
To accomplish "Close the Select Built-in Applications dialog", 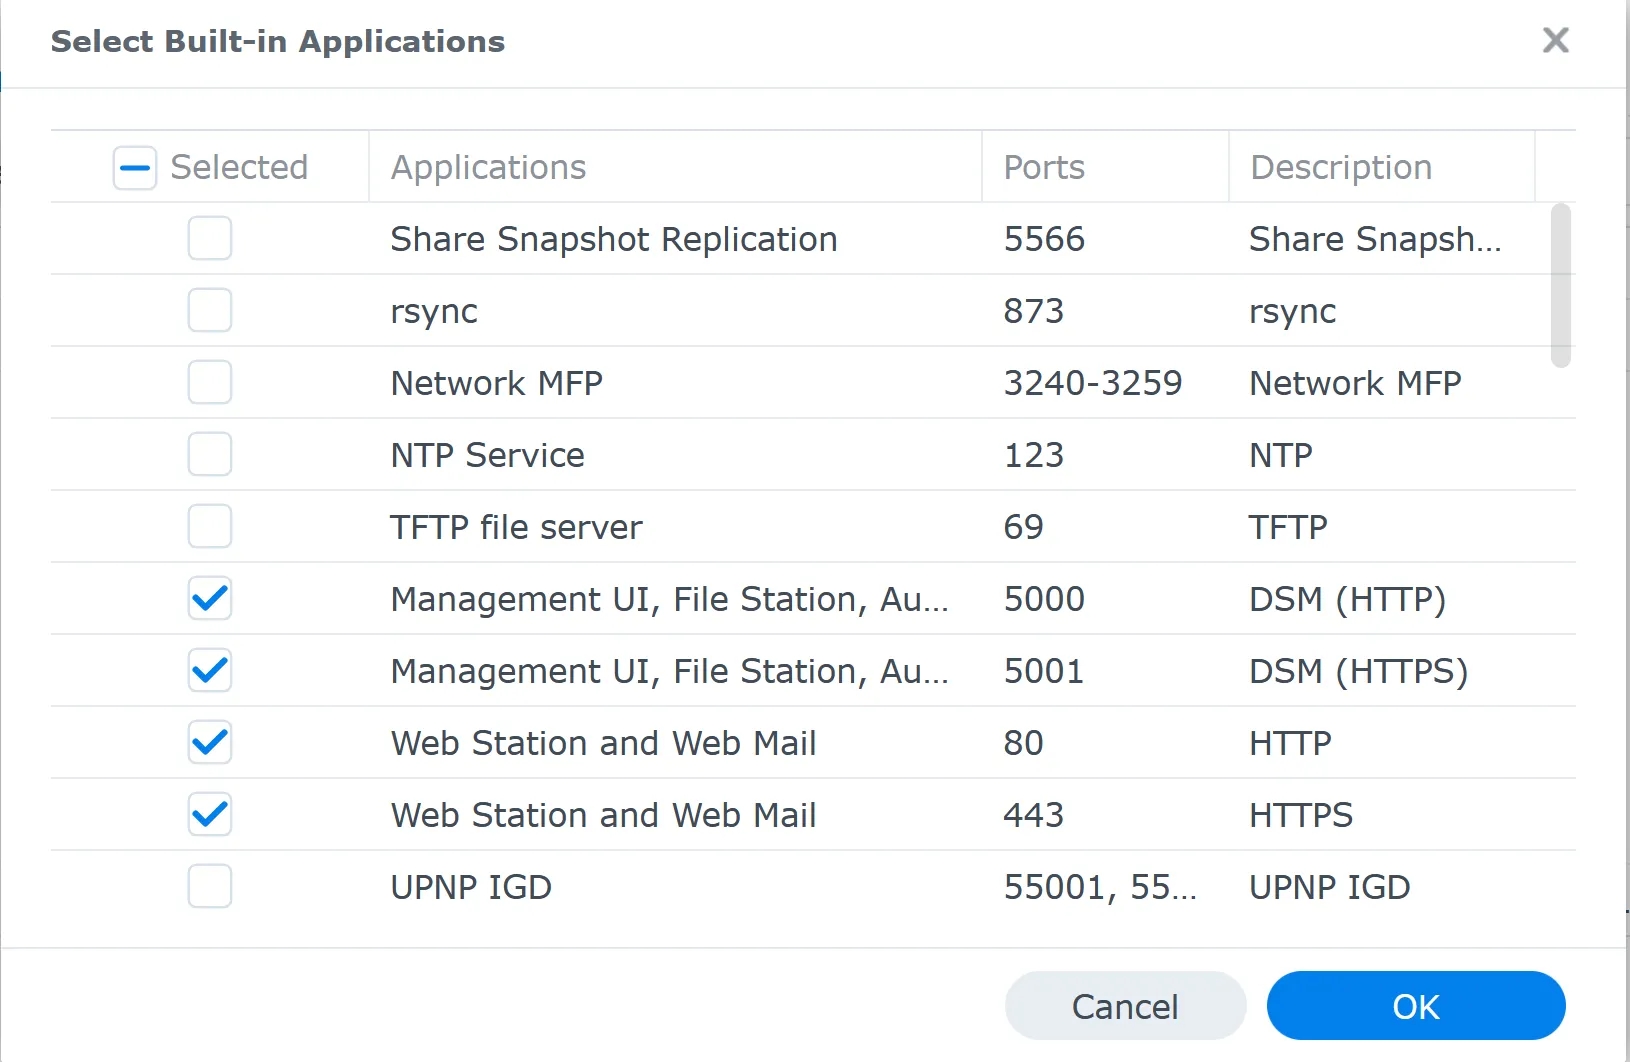I will 1556,40.
